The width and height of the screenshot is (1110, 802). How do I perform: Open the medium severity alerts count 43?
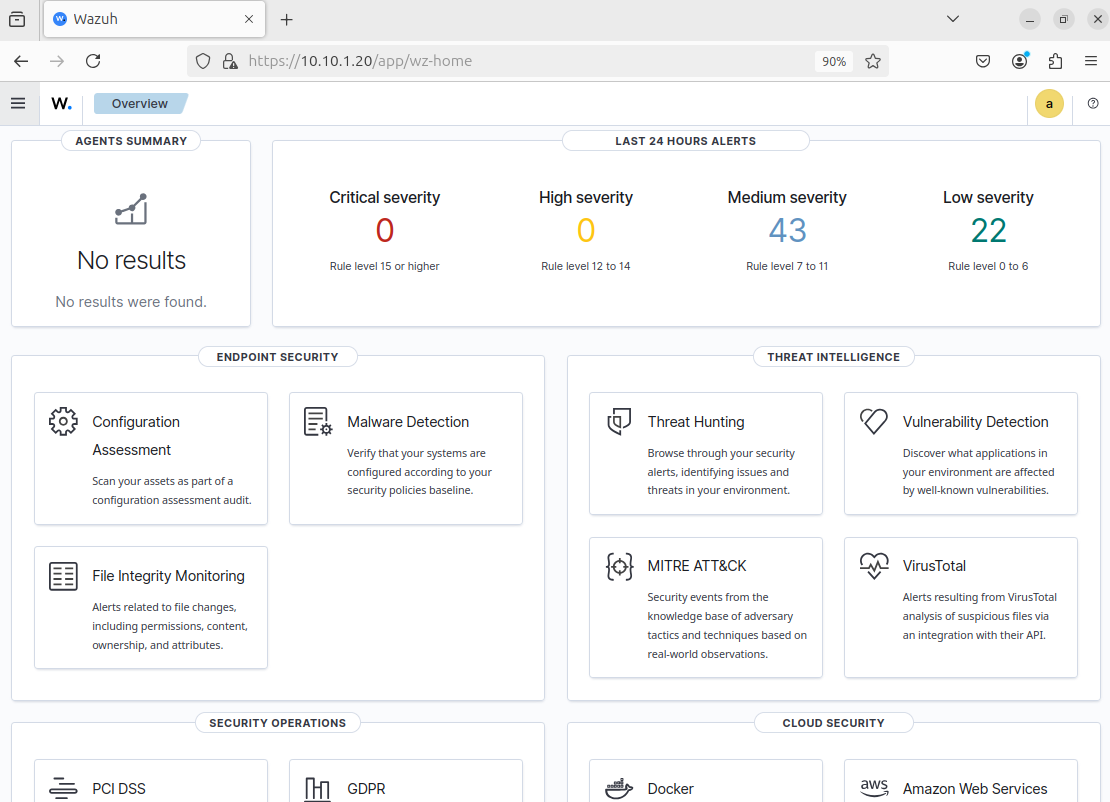click(x=787, y=231)
